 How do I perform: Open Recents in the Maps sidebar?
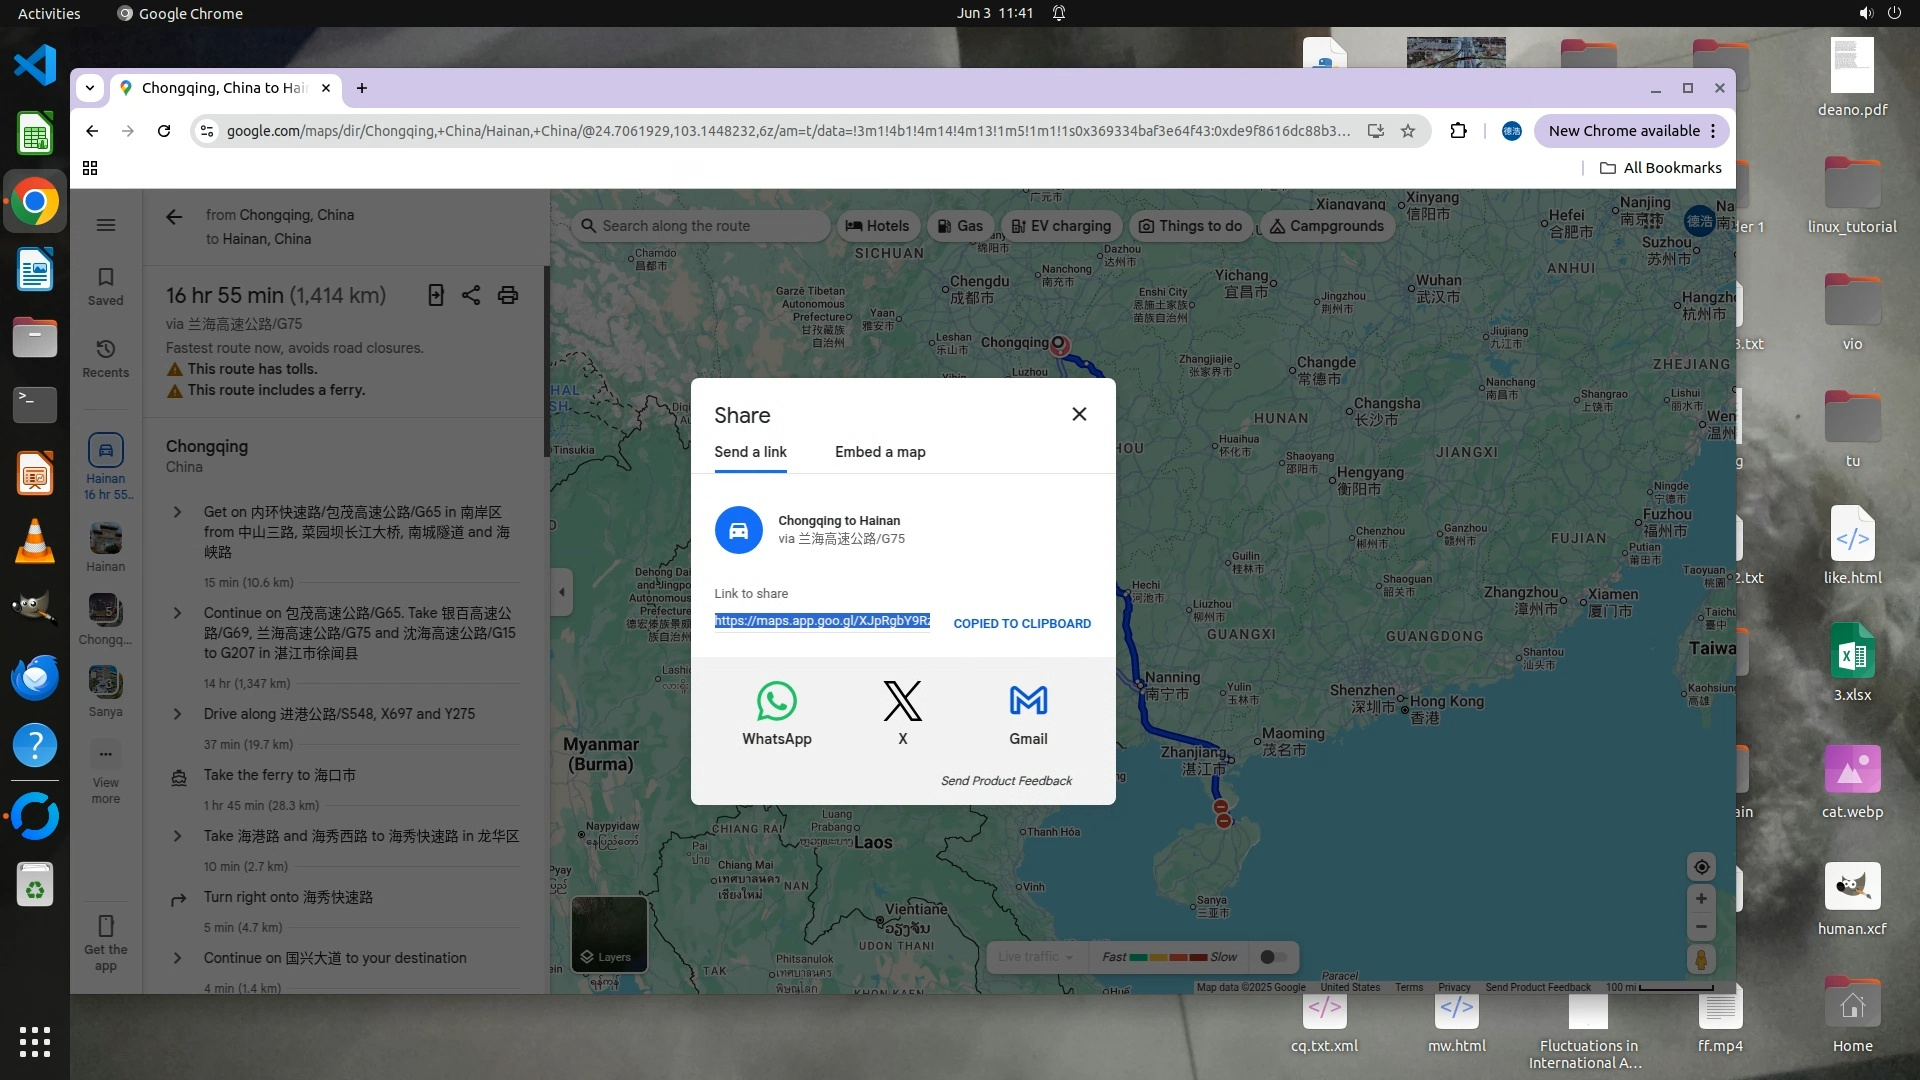point(105,357)
